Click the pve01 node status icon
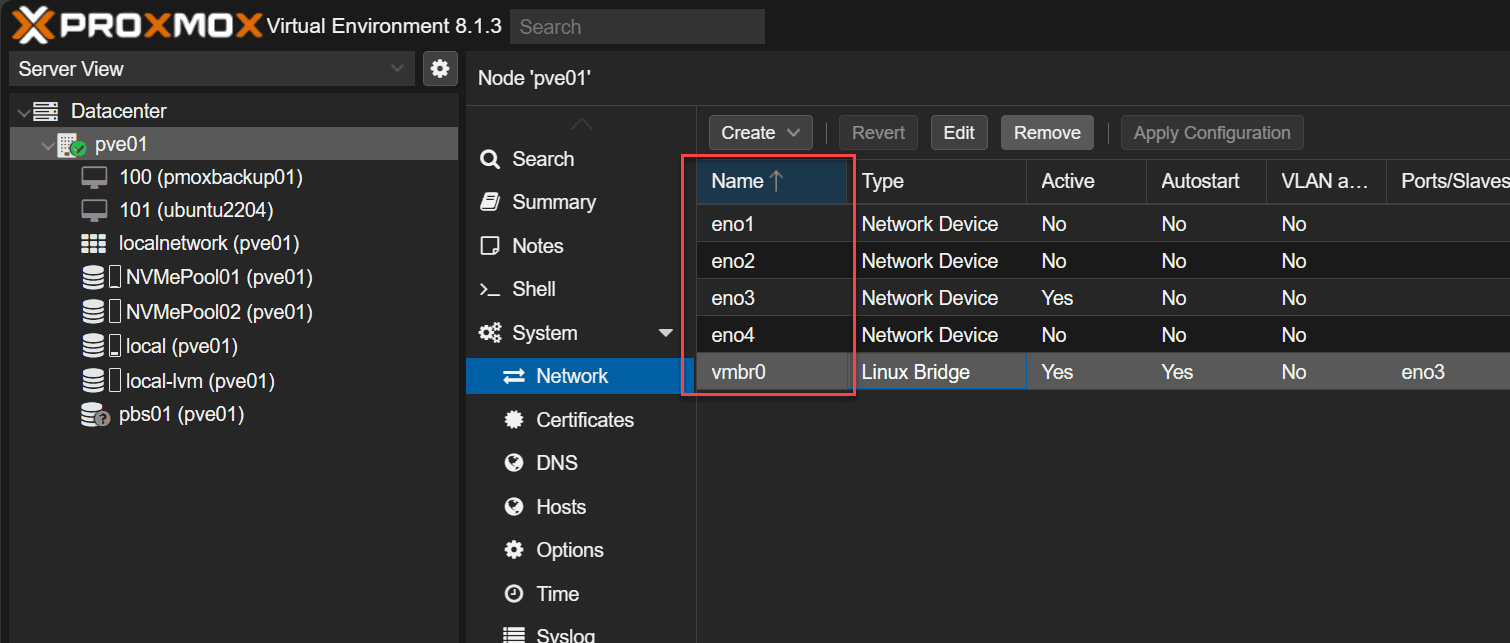Image resolution: width=1510 pixels, height=643 pixels. (x=71, y=144)
